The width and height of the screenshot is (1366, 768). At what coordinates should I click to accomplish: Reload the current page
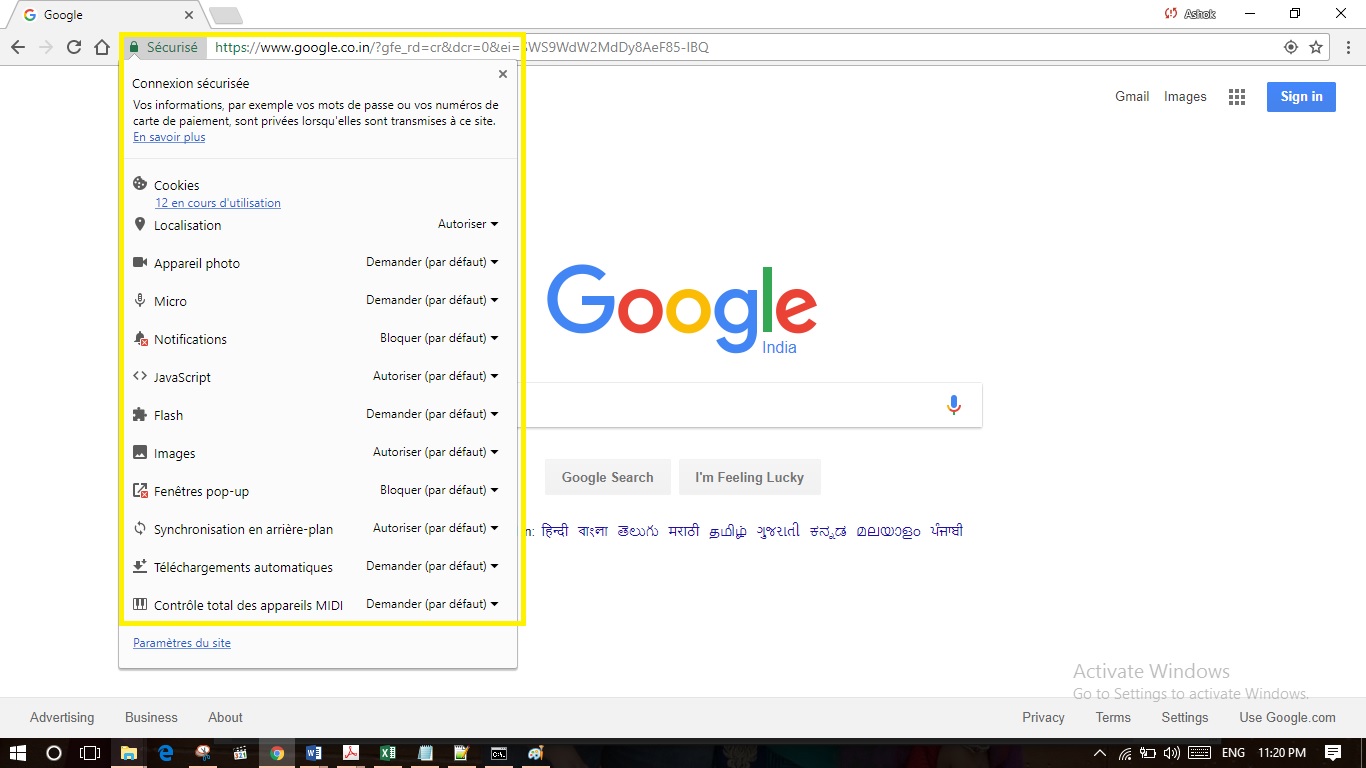(x=74, y=47)
